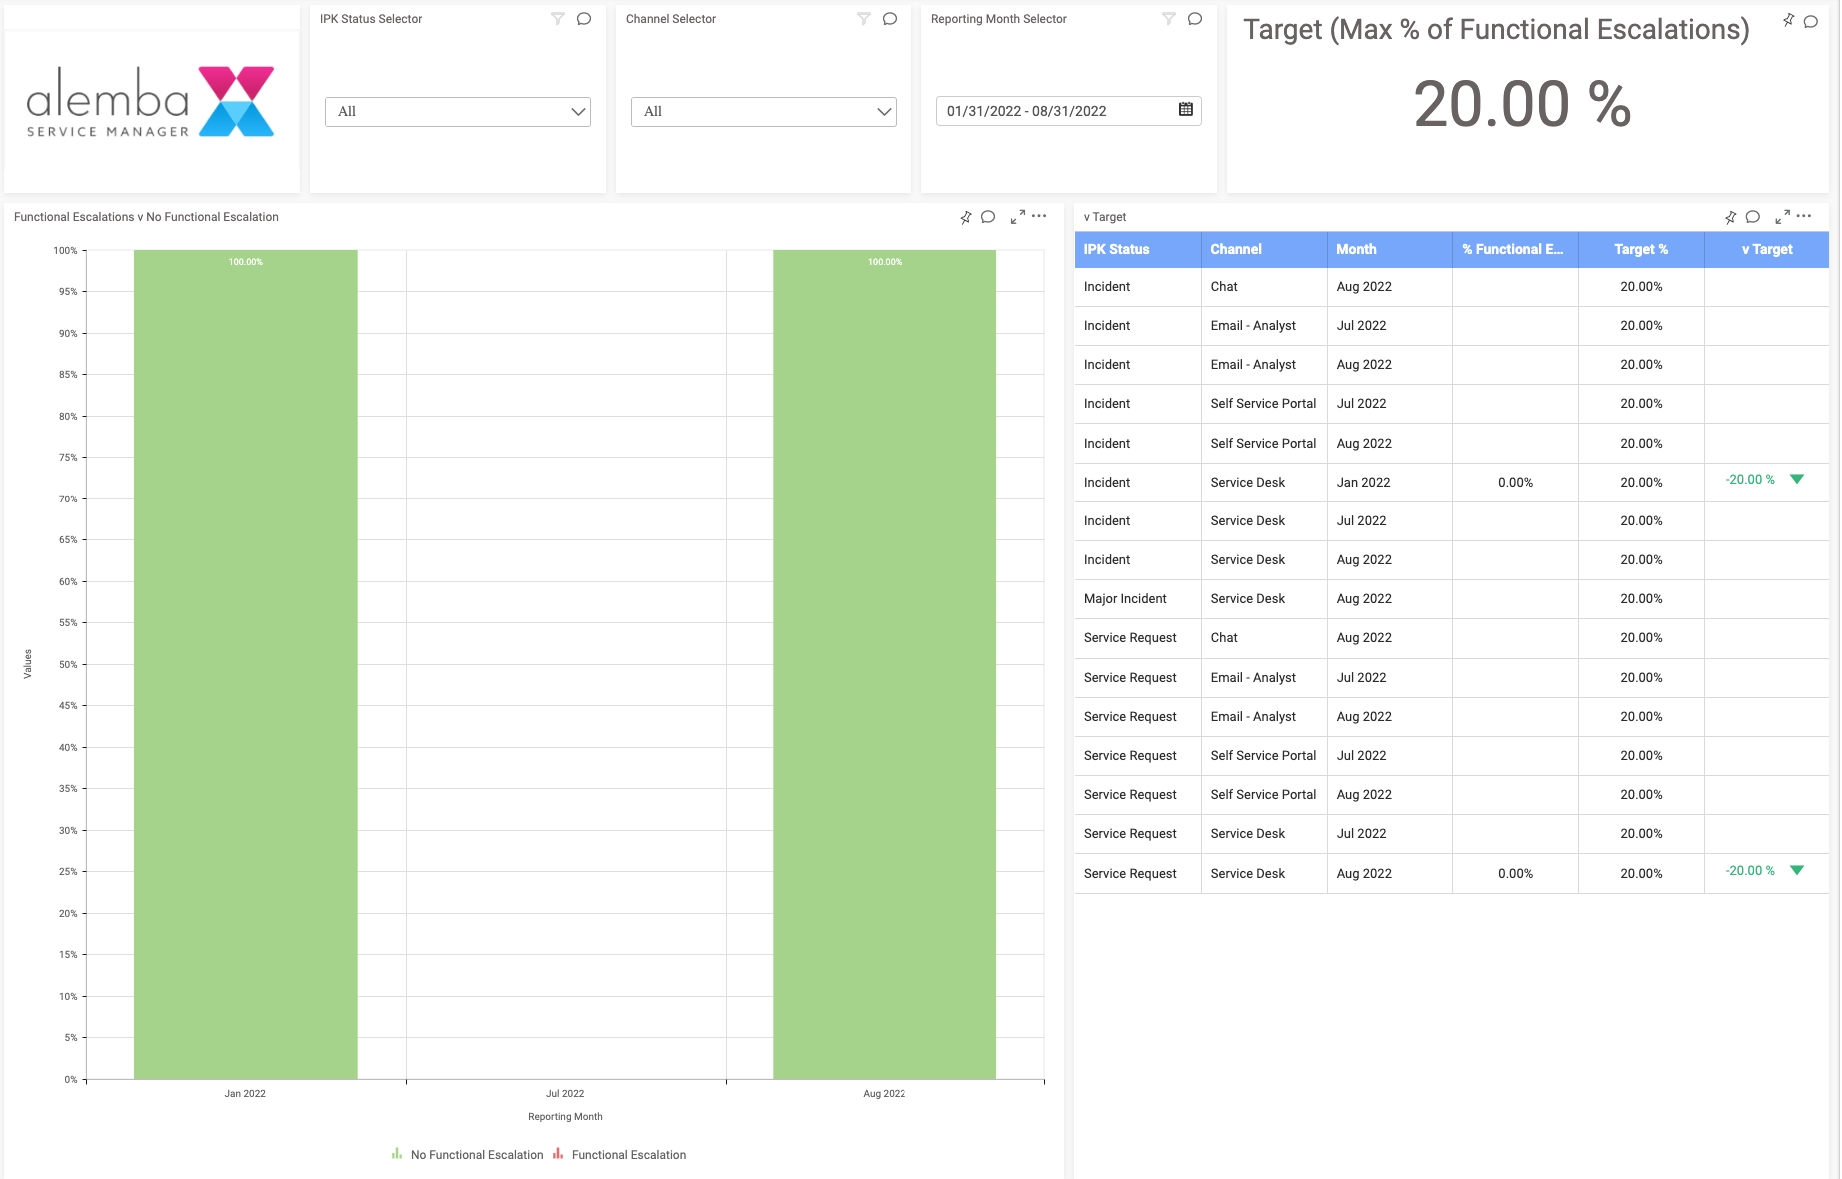1842x1179 pixels.
Task: Sort table by Month column header
Action: [x=1356, y=250]
